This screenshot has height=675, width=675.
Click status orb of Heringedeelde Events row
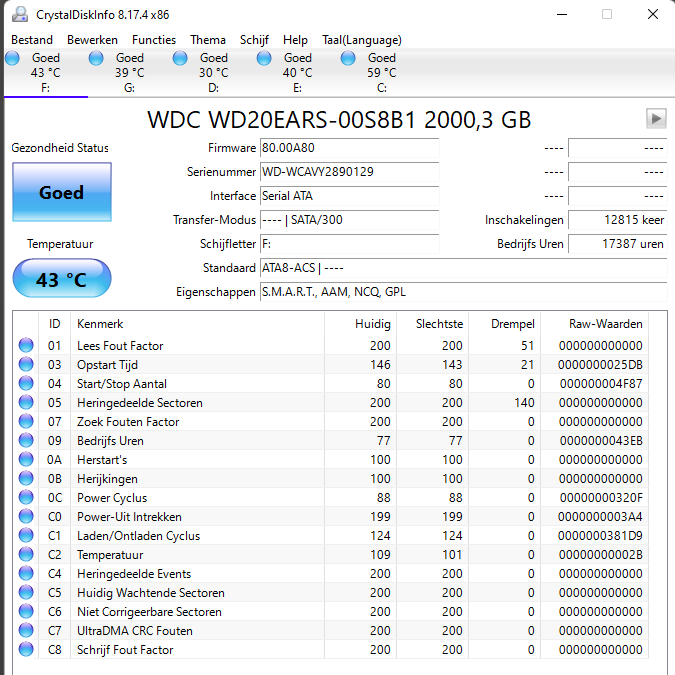pyautogui.click(x=26, y=573)
